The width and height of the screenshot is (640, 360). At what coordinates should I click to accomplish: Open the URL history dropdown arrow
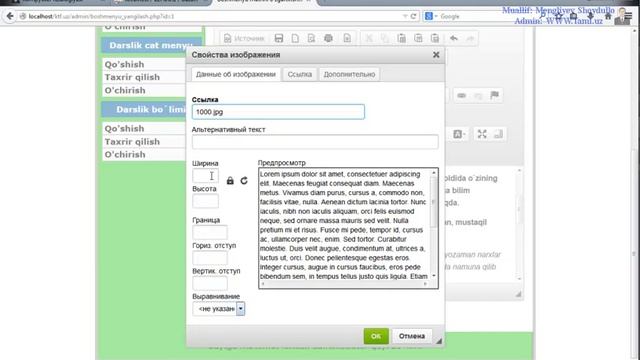405,16
